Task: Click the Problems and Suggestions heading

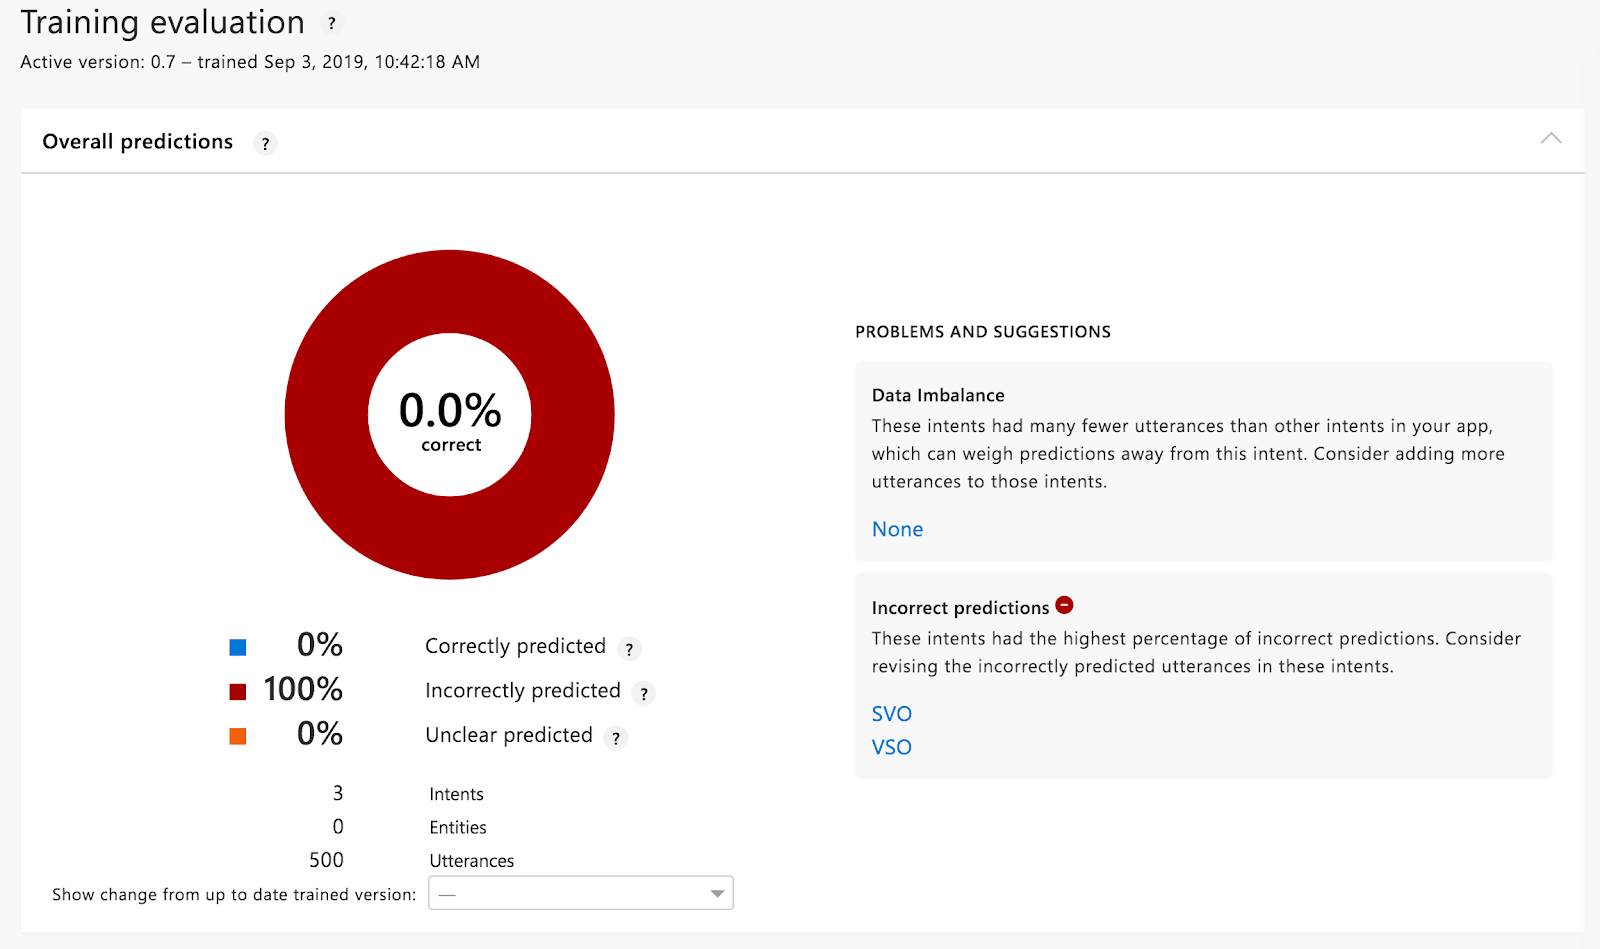Action: click(x=983, y=332)
